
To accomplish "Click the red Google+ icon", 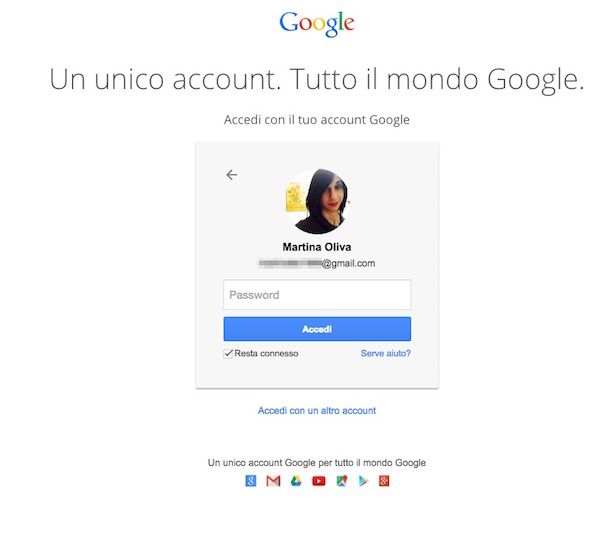I will tap(384, 481).
